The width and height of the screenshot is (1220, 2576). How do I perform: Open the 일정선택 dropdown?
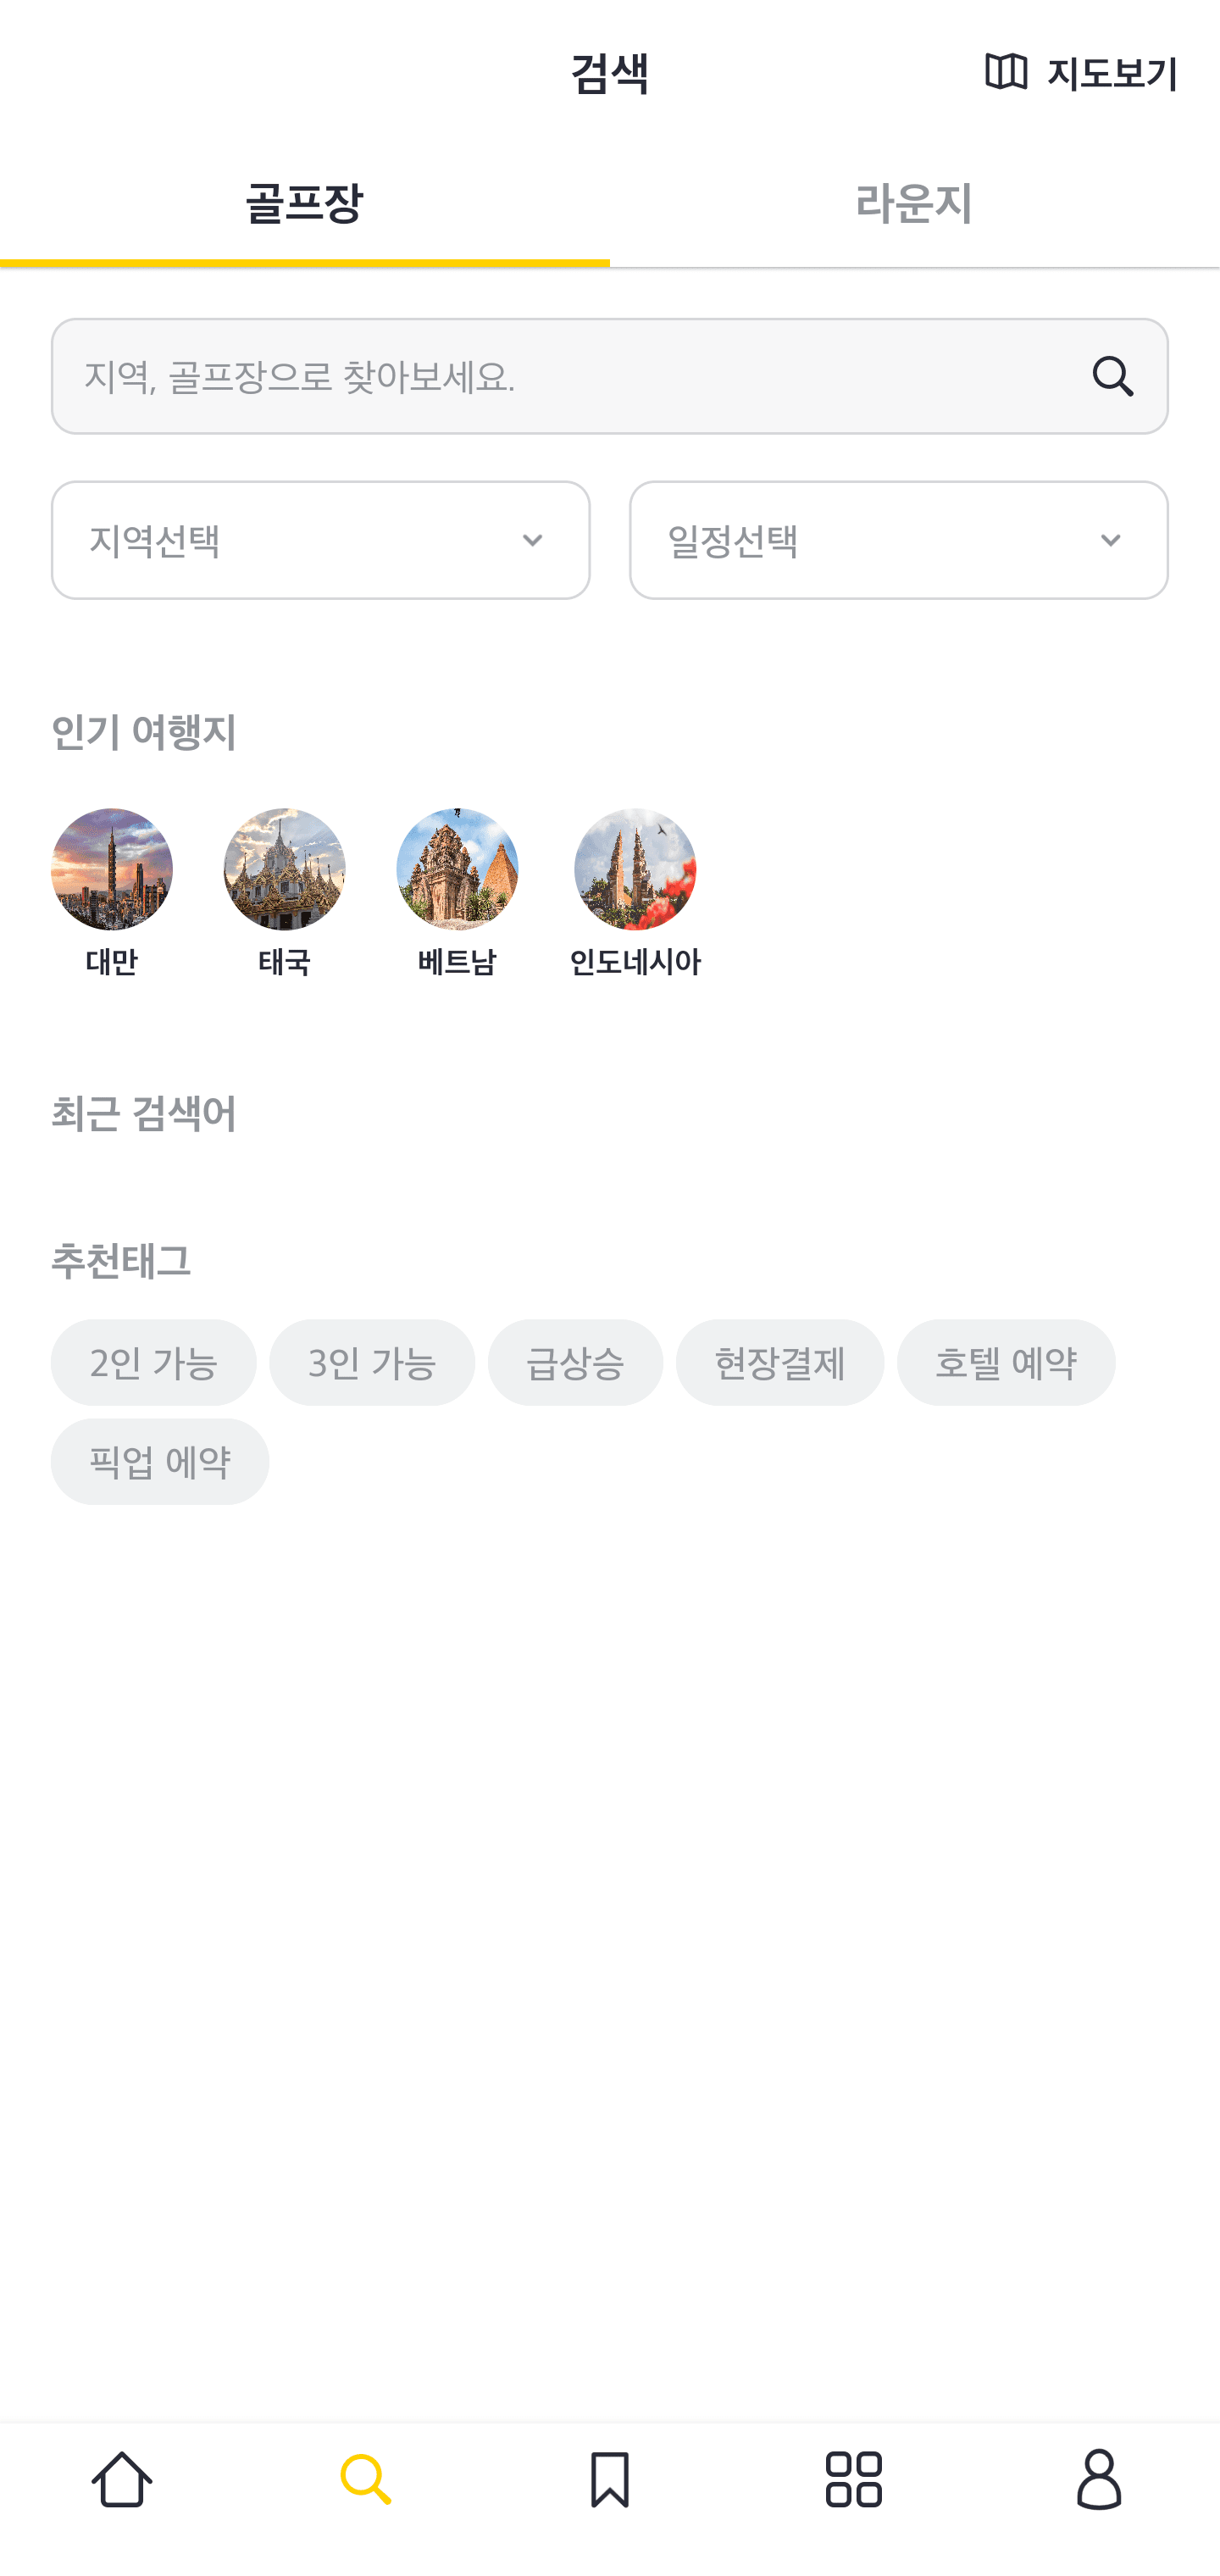[898, 540]
